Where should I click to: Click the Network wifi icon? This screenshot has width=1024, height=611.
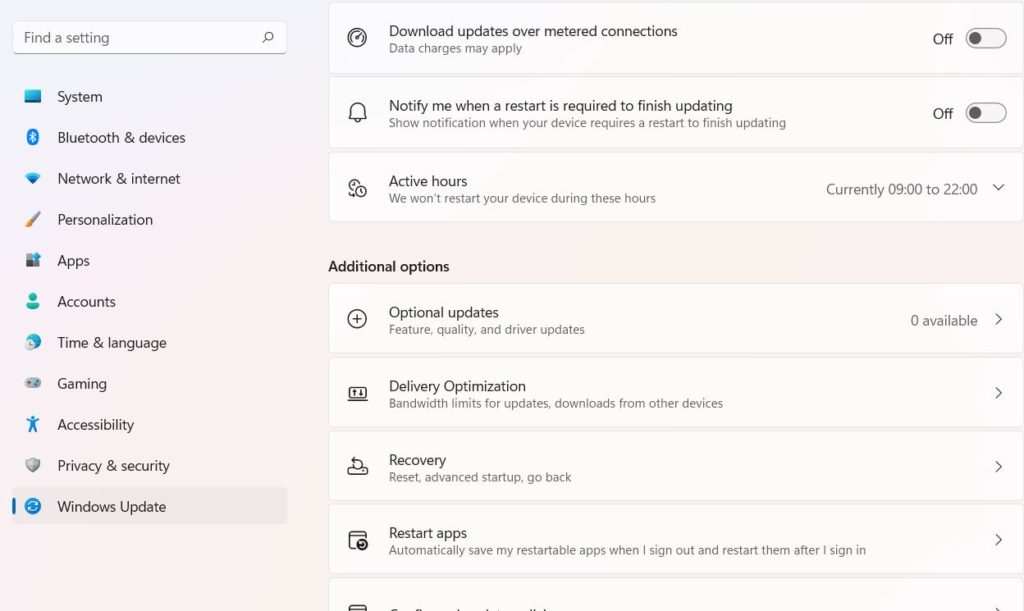point(33,178)
